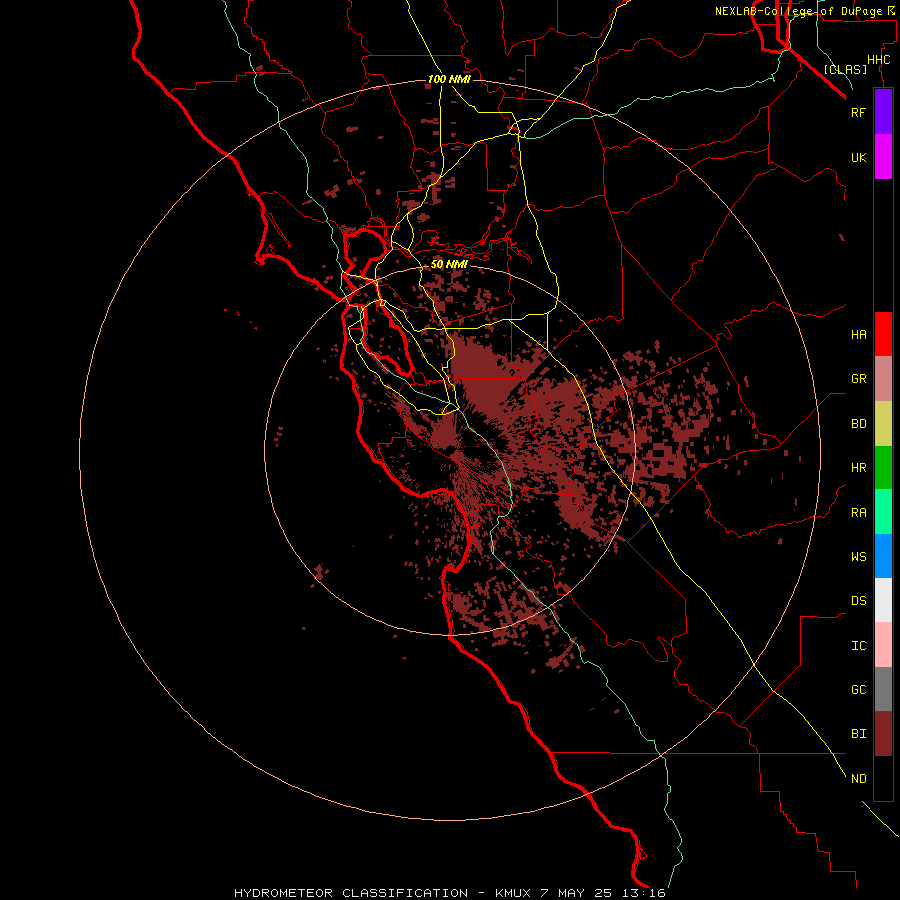Screen dimensions: 900x900
Task: Click the ND black legend swatch
Action: (883, 778)
